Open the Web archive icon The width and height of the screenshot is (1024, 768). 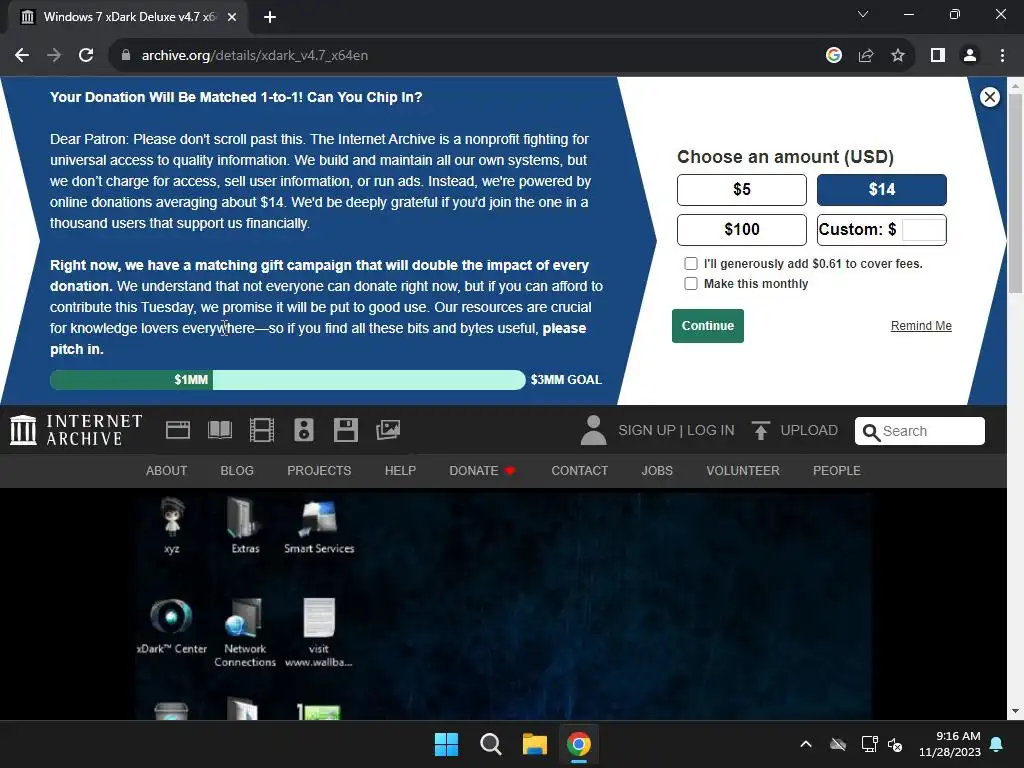178,430
